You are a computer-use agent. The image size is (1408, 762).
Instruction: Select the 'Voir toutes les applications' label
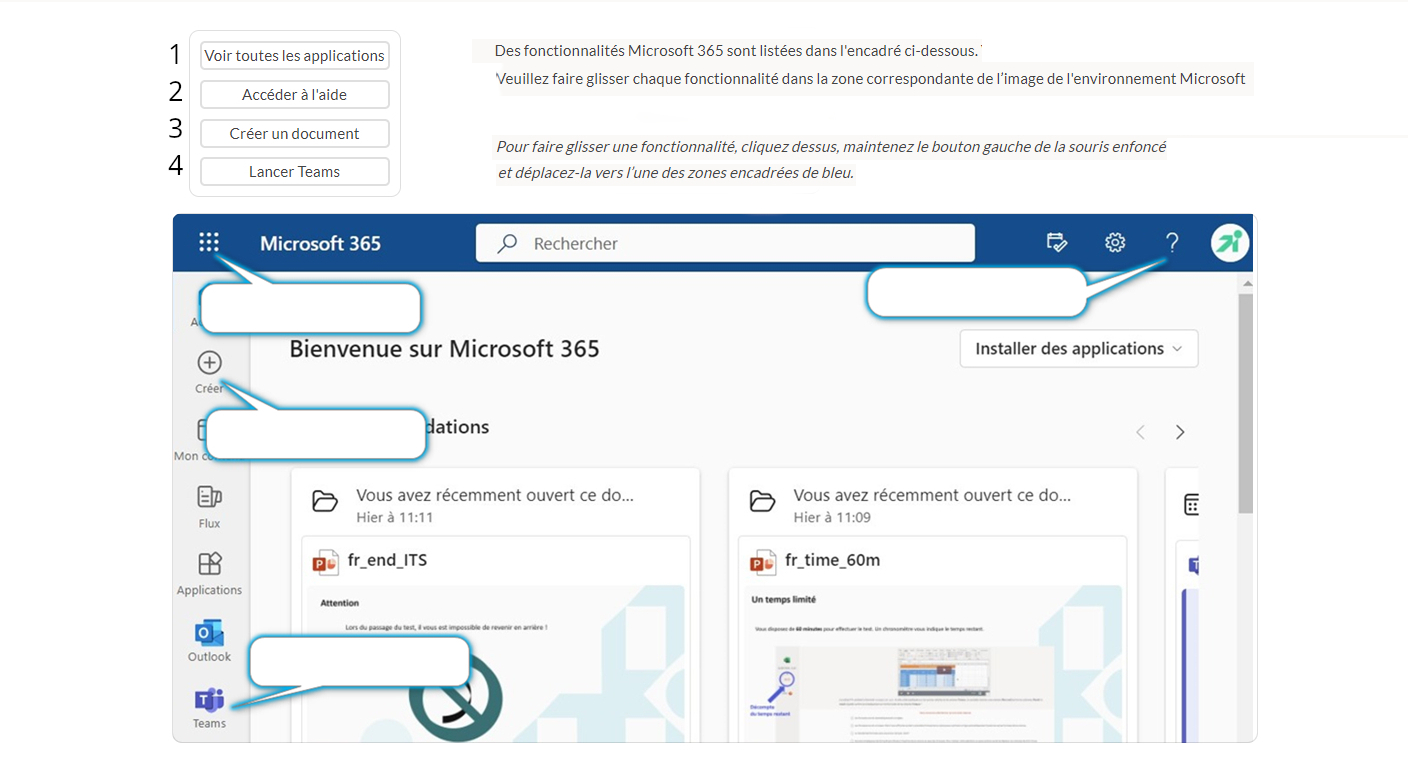pos(295,56)
